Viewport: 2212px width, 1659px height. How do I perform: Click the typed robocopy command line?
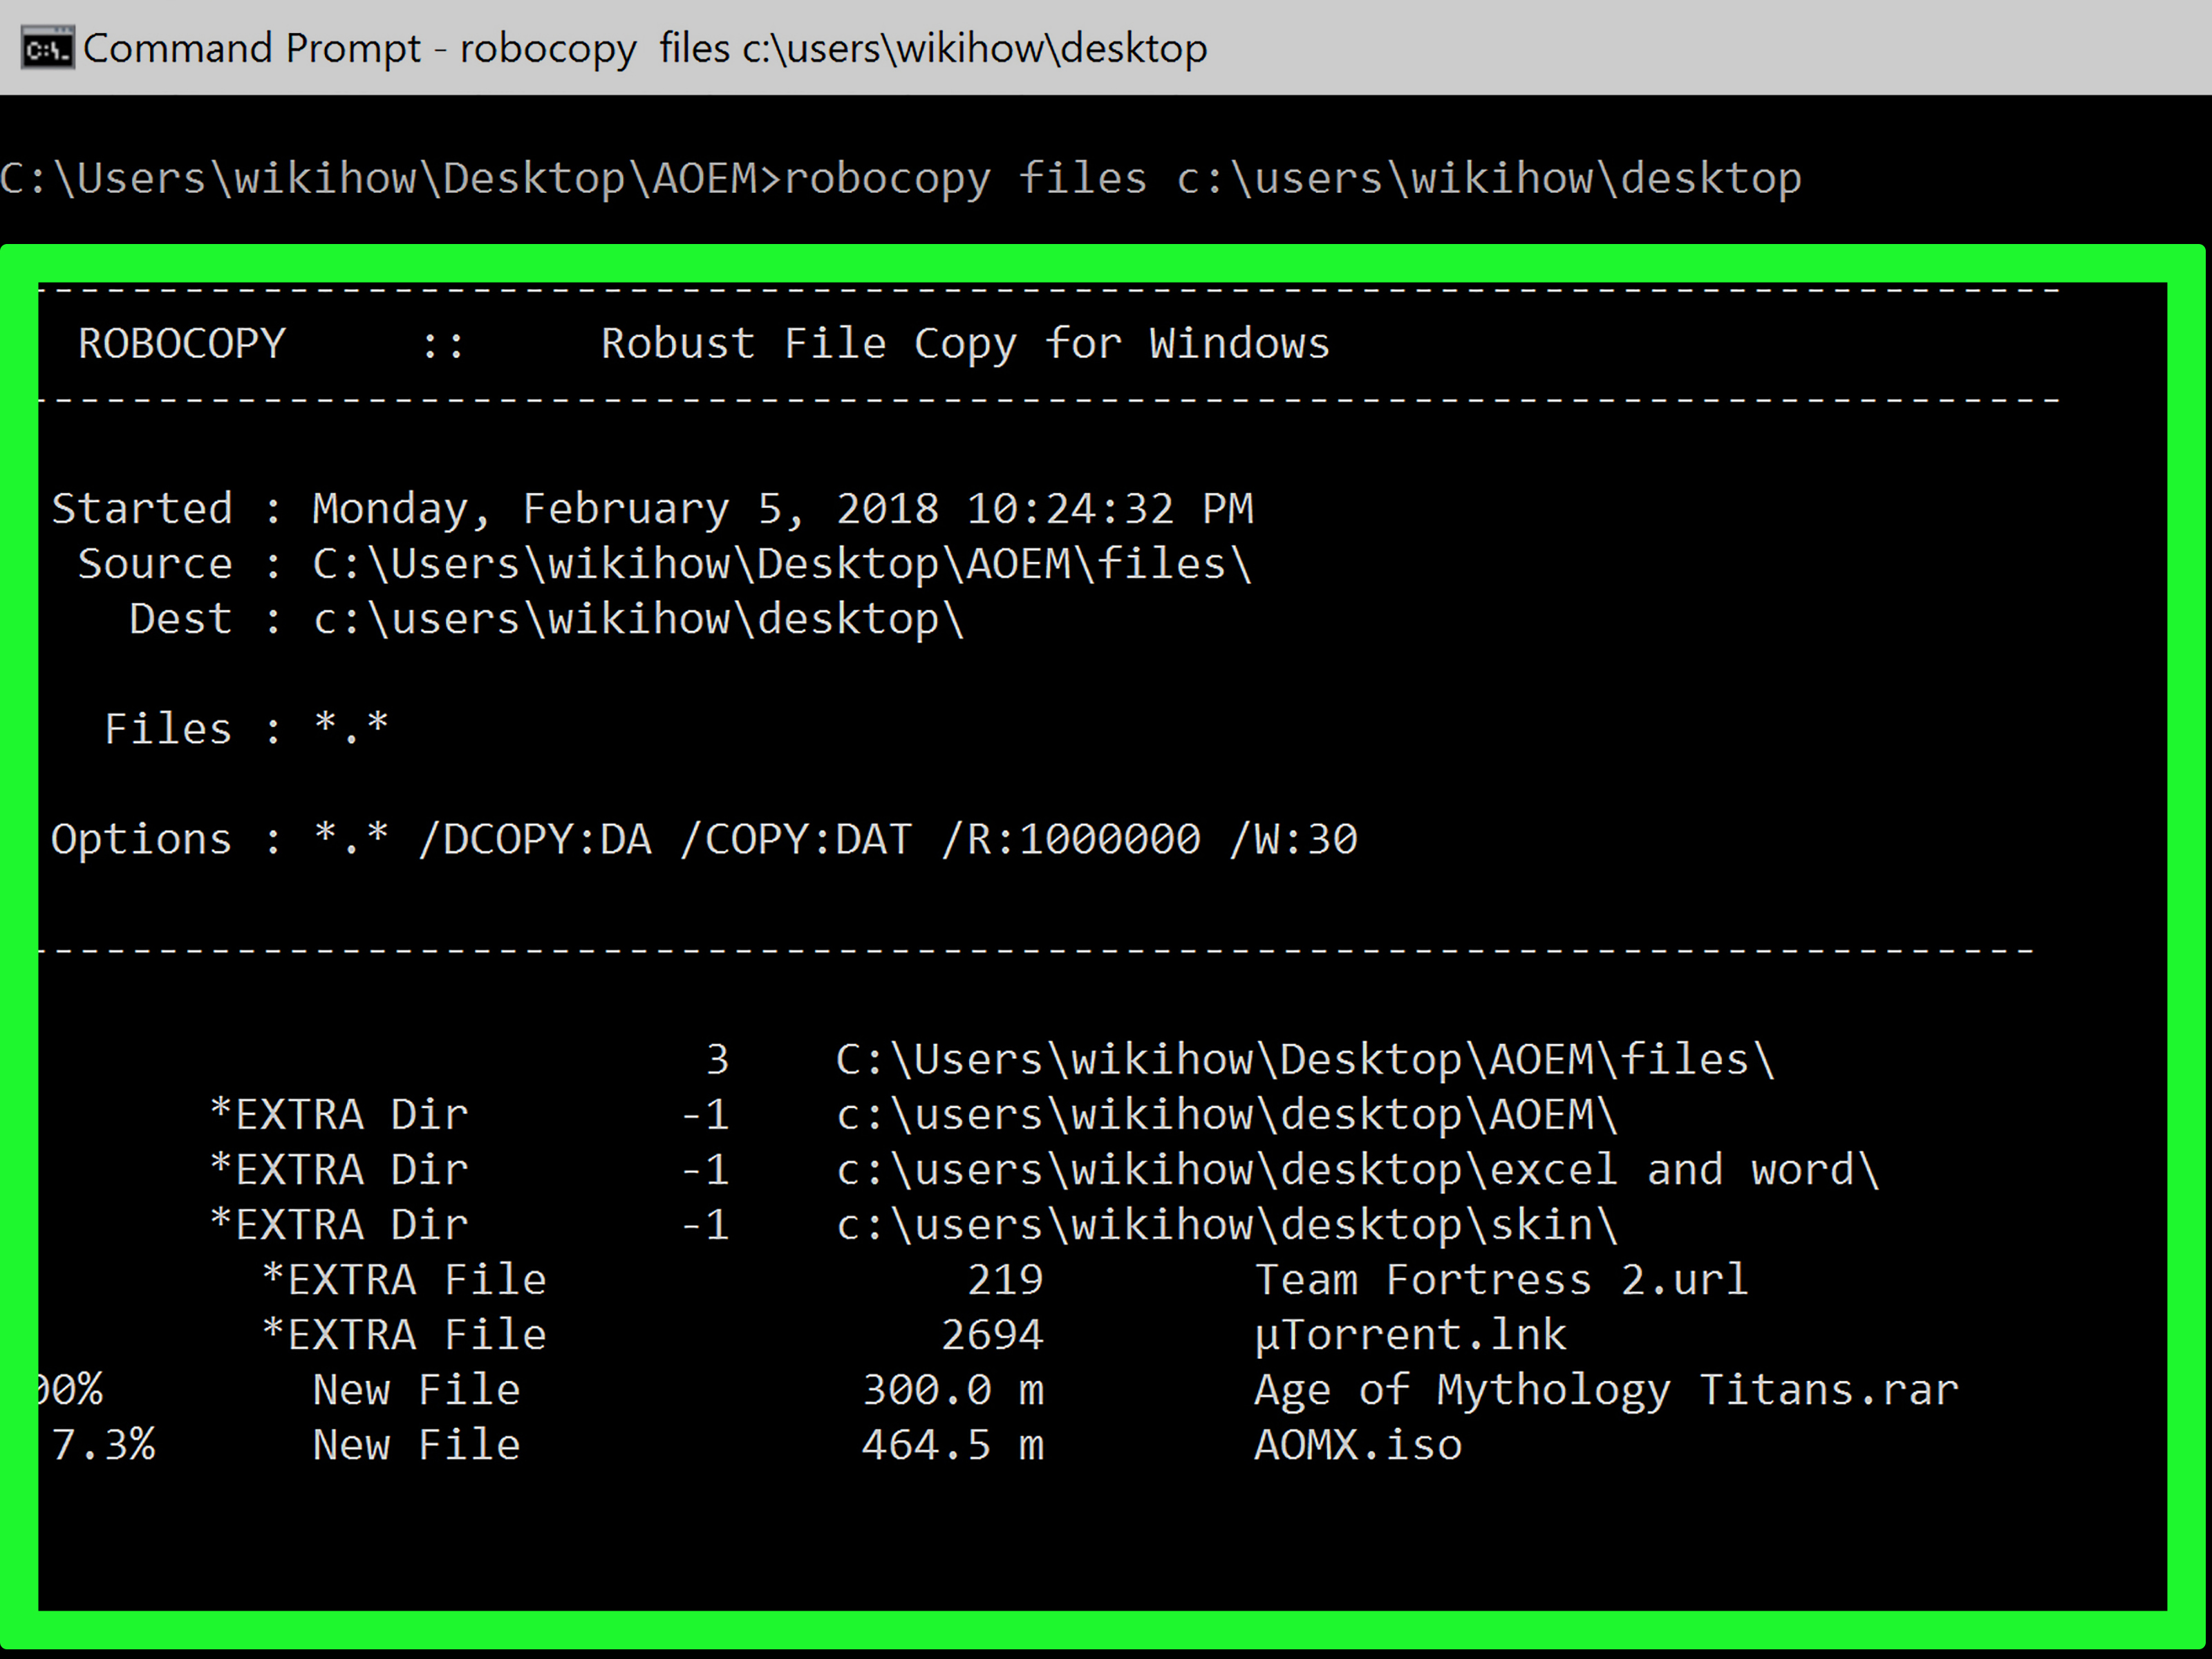point(900,180)
